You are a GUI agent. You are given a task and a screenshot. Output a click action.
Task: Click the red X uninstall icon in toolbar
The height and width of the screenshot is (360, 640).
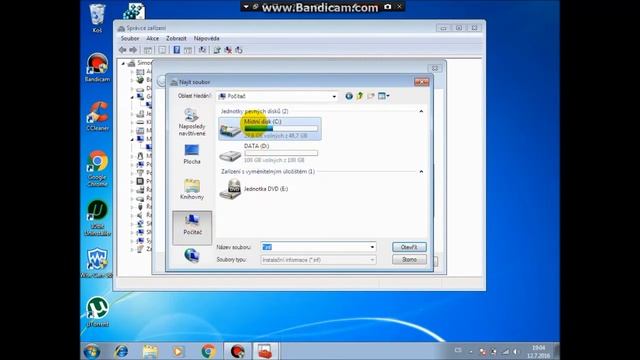point(228,50)
